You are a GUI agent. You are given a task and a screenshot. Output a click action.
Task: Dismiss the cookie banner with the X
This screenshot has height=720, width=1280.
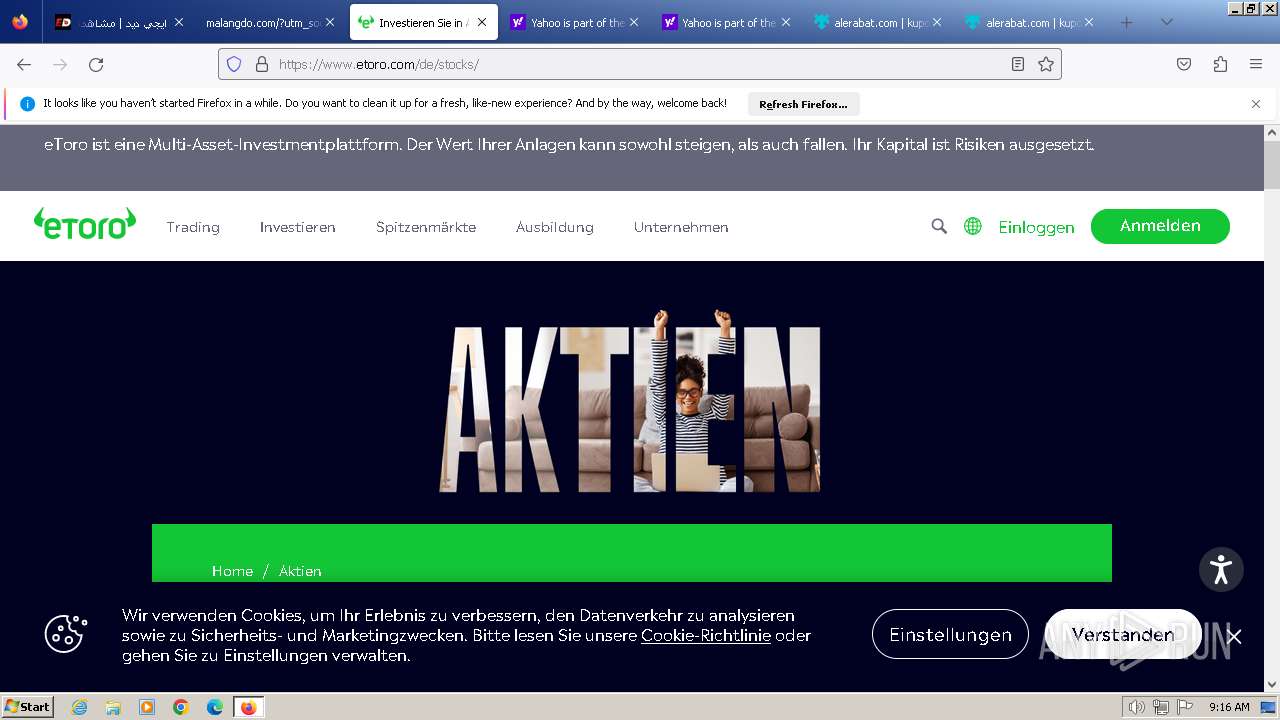(x=1234, y=636)
